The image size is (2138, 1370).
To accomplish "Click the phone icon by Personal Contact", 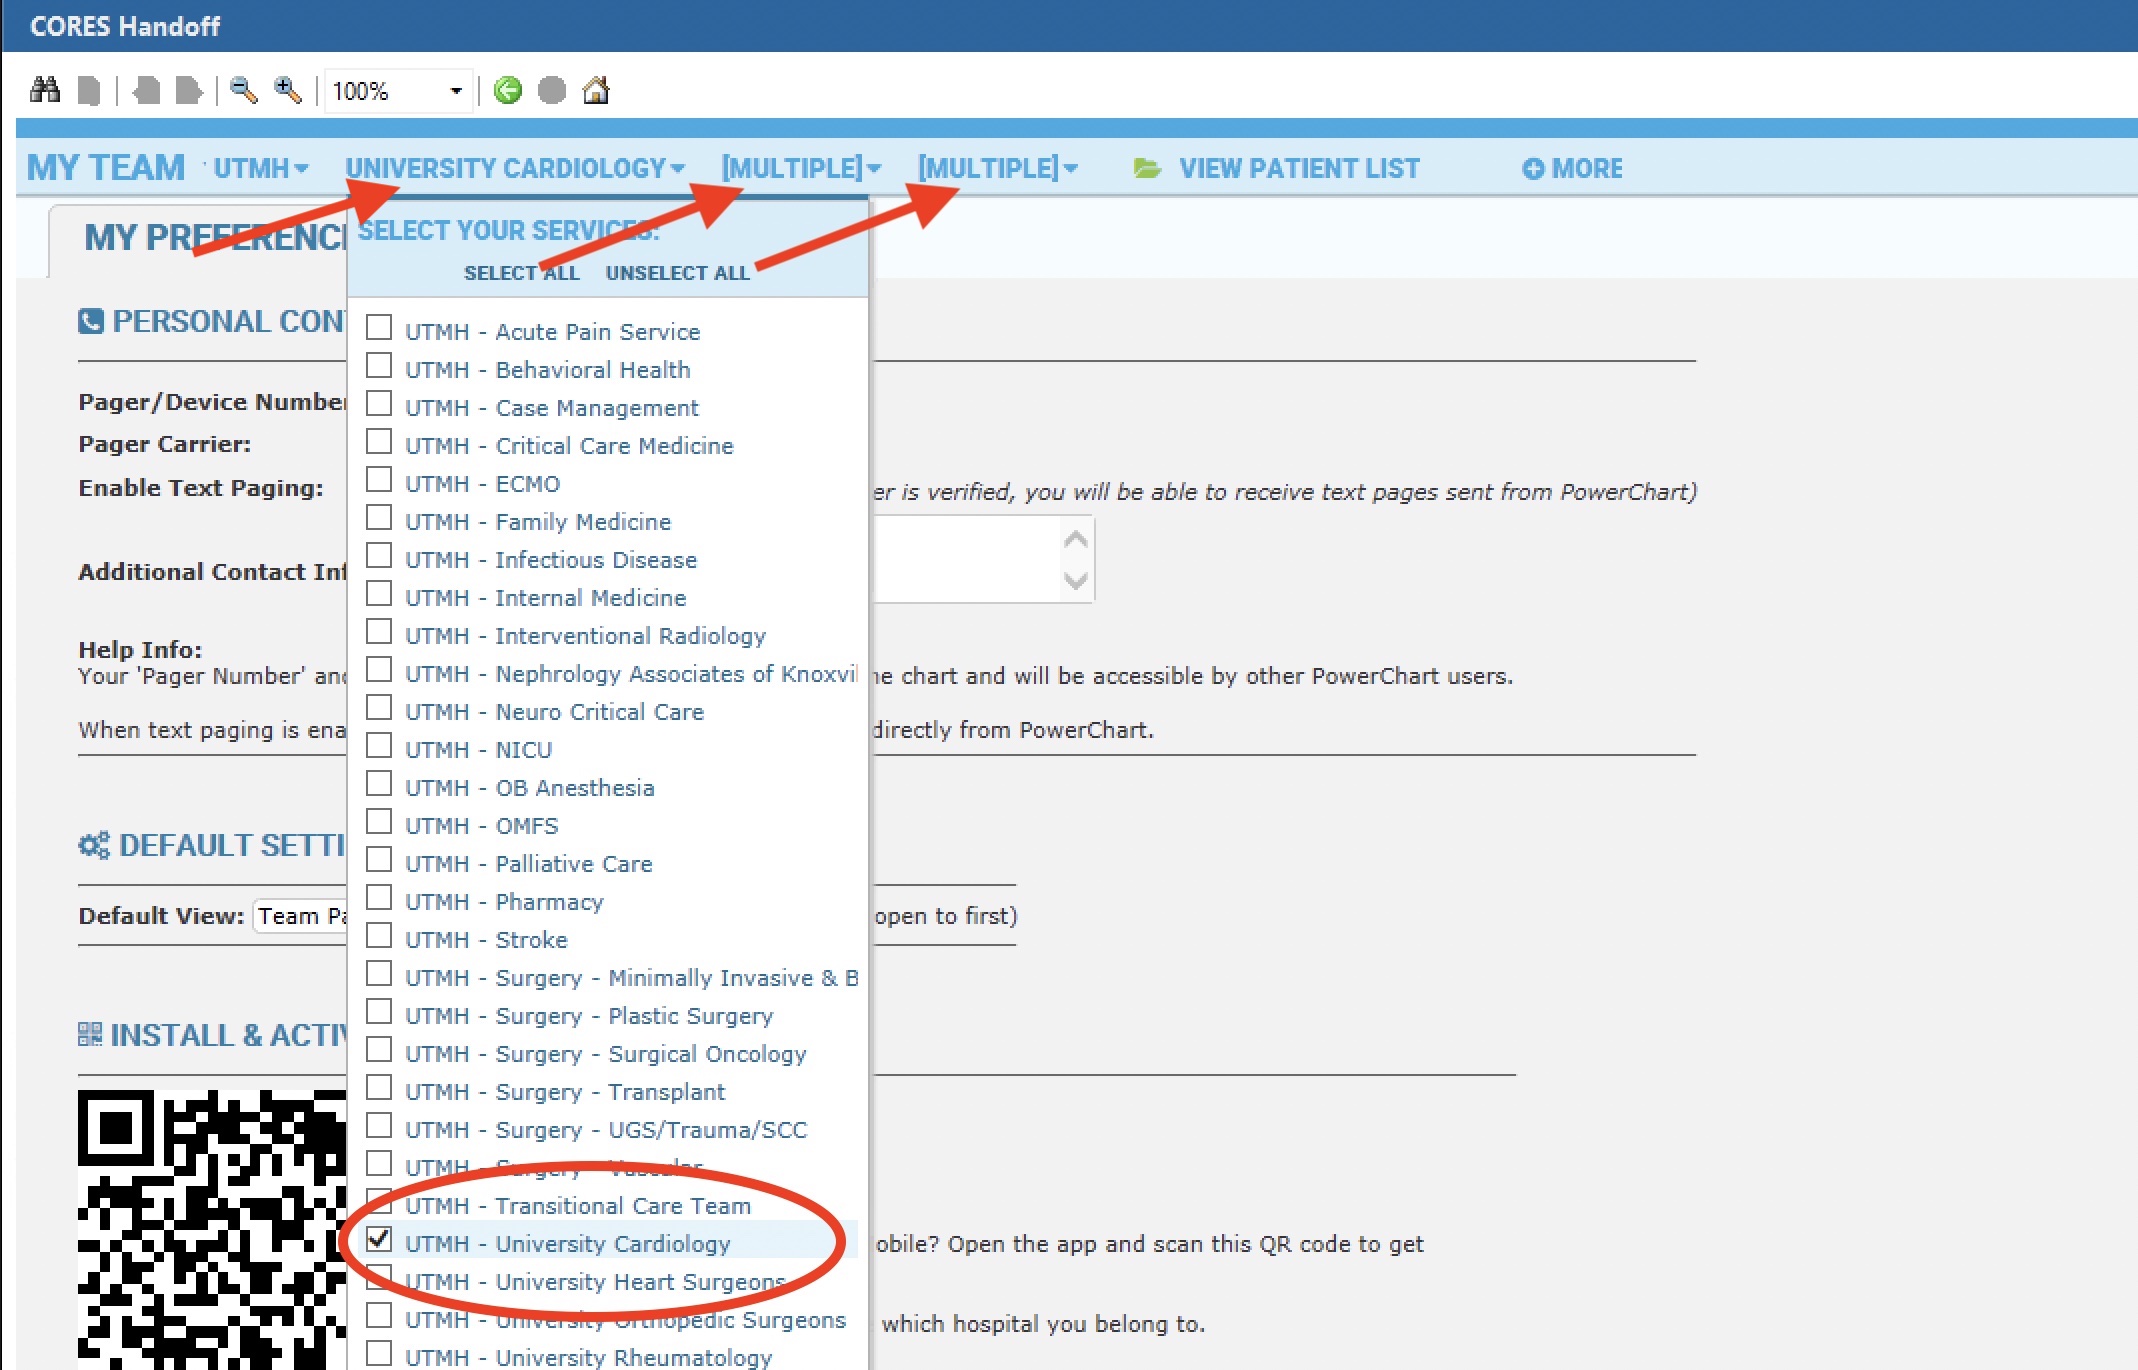I will click(91, 321).
